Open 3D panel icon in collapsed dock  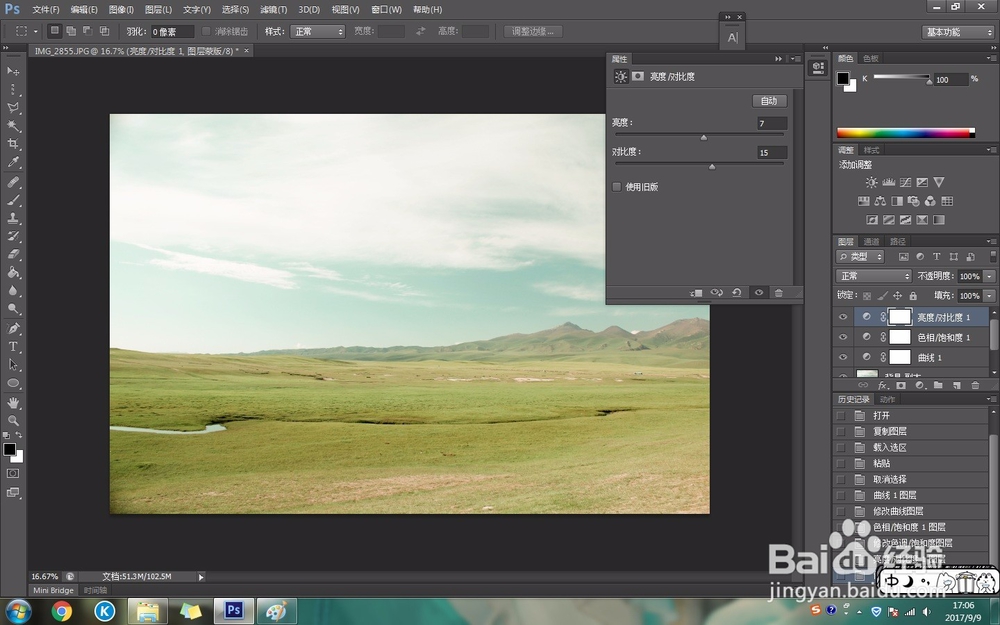tap(818, 67)
